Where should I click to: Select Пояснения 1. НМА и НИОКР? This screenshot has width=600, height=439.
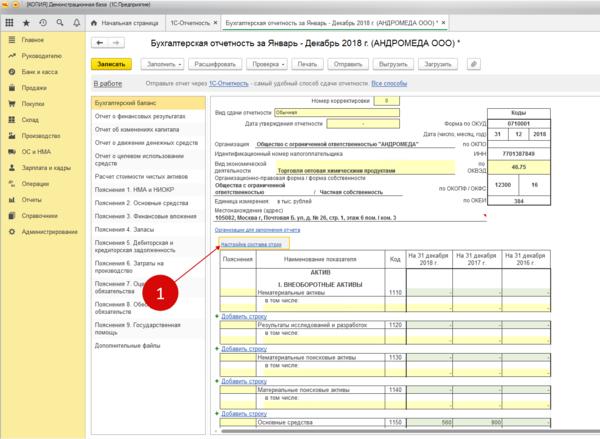click(x=148, y=190)
